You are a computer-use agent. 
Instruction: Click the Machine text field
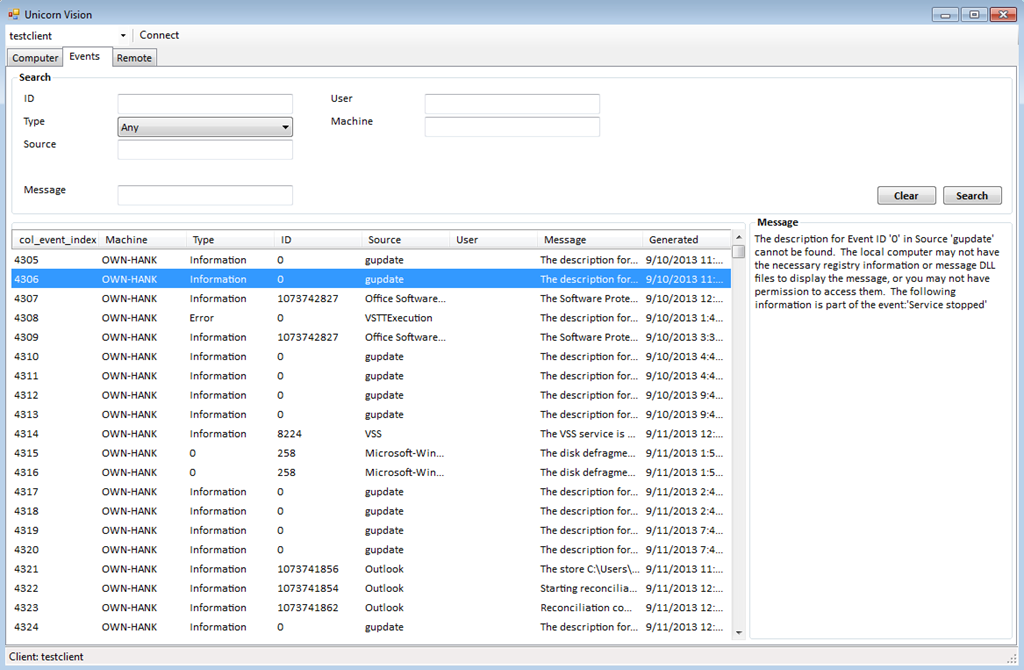point(512,127)
